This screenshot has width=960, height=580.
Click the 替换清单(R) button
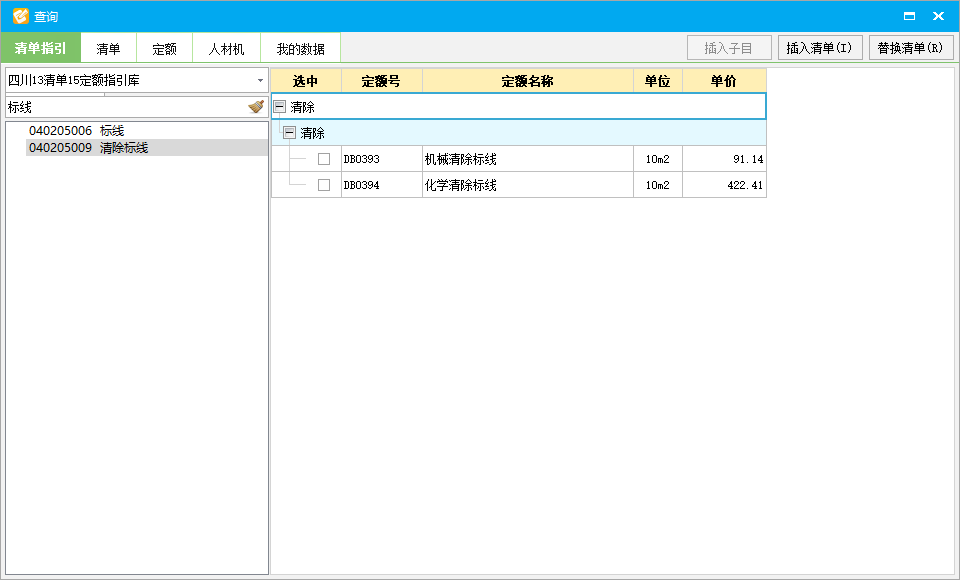click(x=911, y=48)
